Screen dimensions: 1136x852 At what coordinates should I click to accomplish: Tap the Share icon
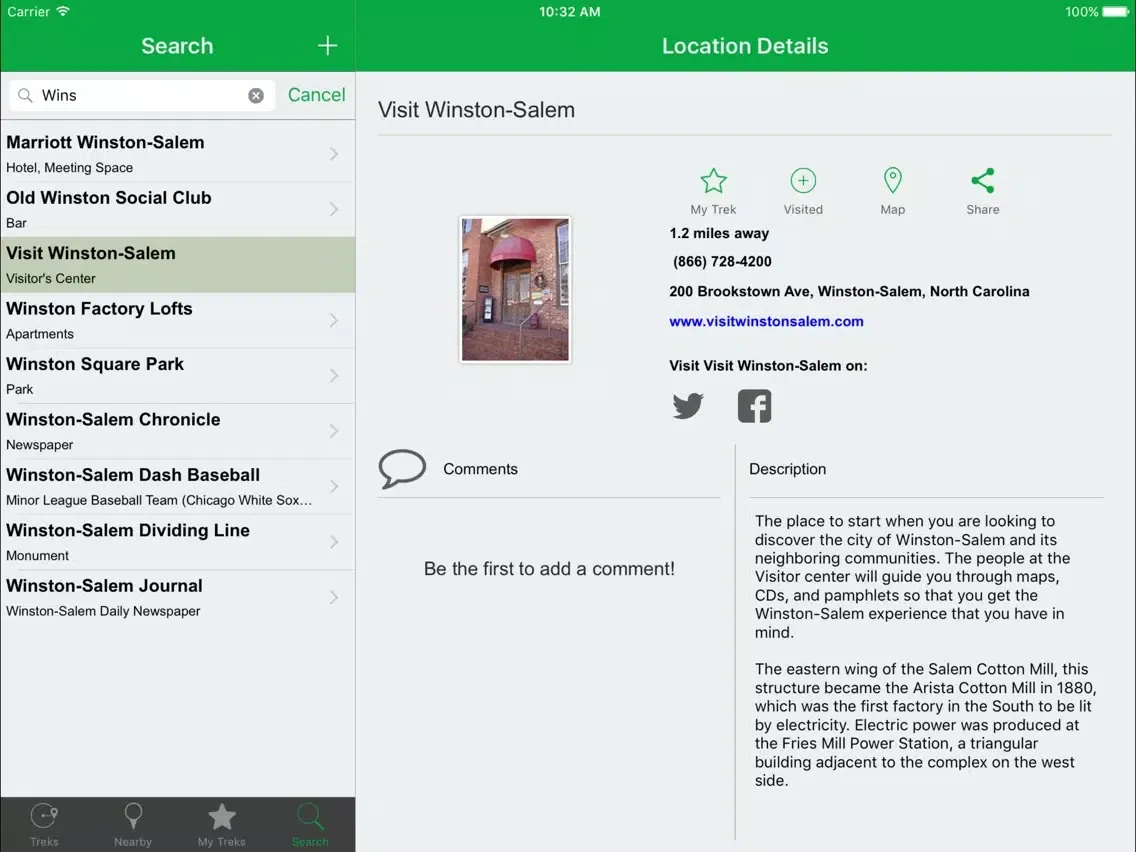[982, 180]
